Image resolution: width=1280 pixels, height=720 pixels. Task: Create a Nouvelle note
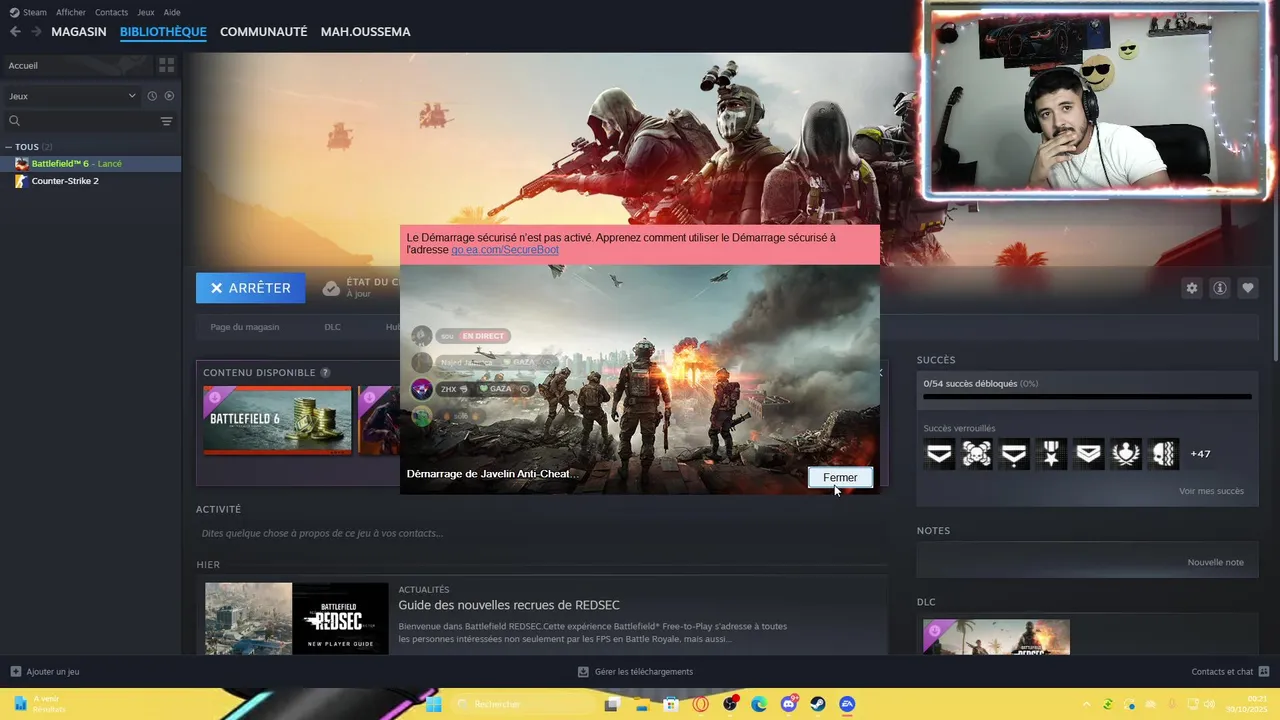point(1215,562)
